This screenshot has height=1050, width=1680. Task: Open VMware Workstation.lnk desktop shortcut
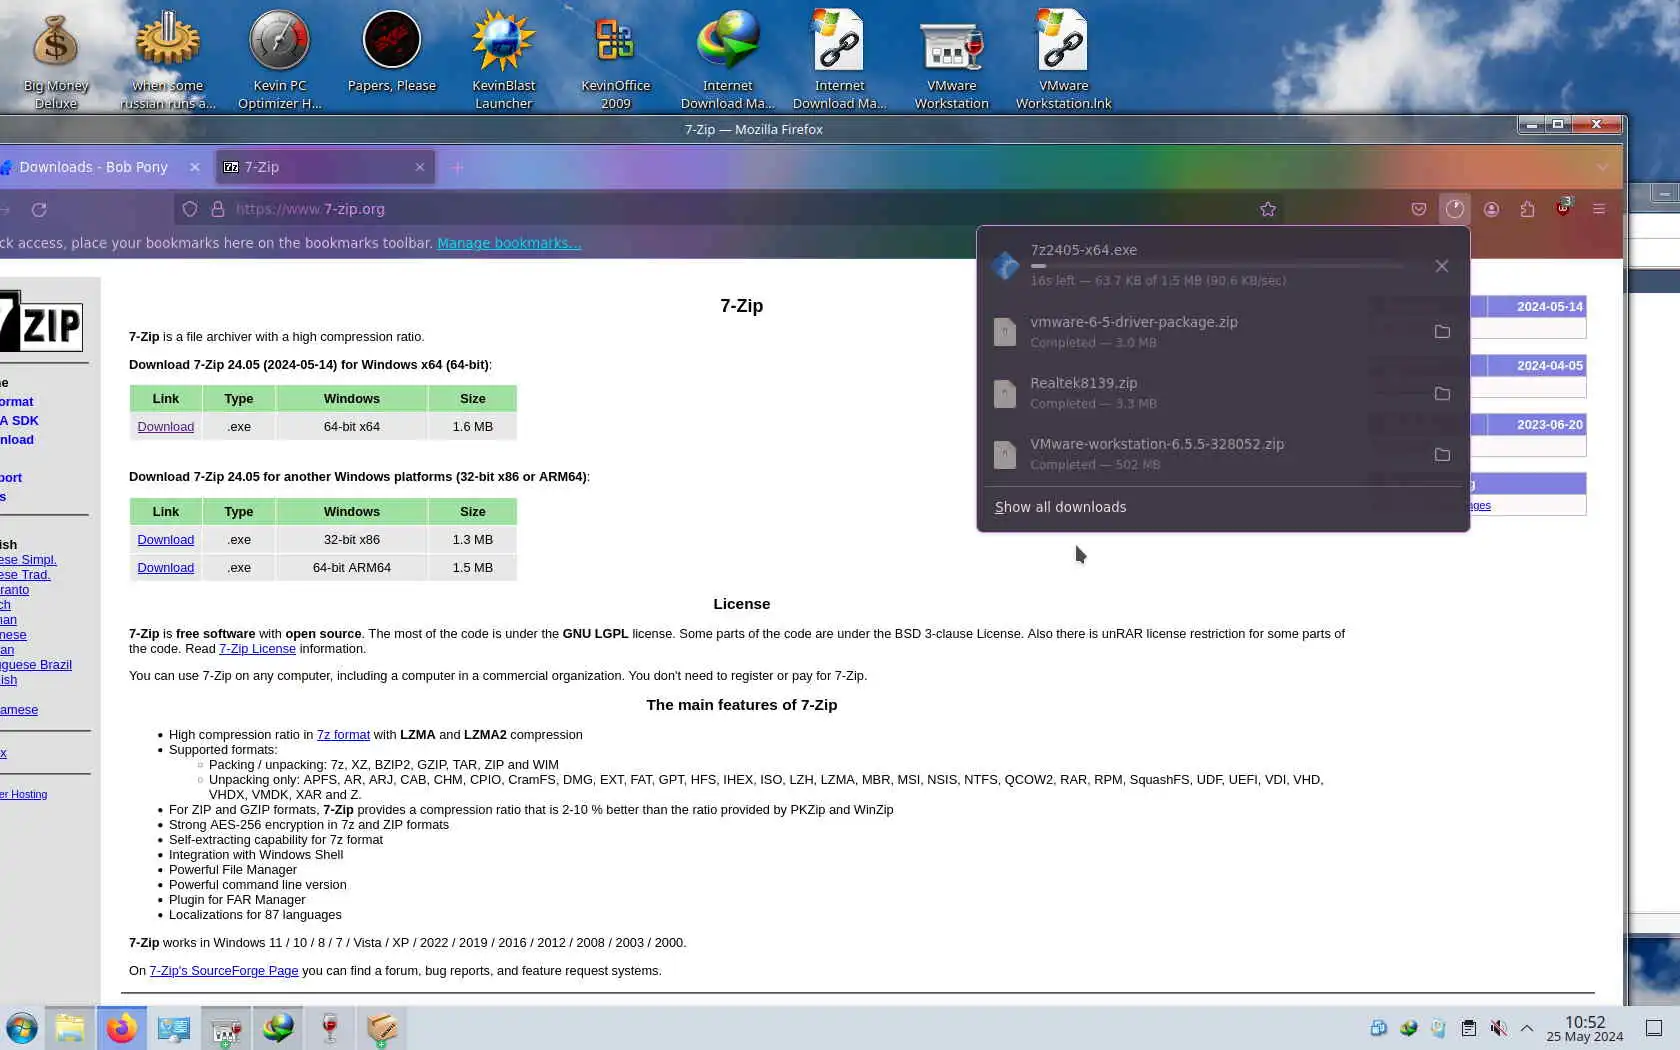1063,60
